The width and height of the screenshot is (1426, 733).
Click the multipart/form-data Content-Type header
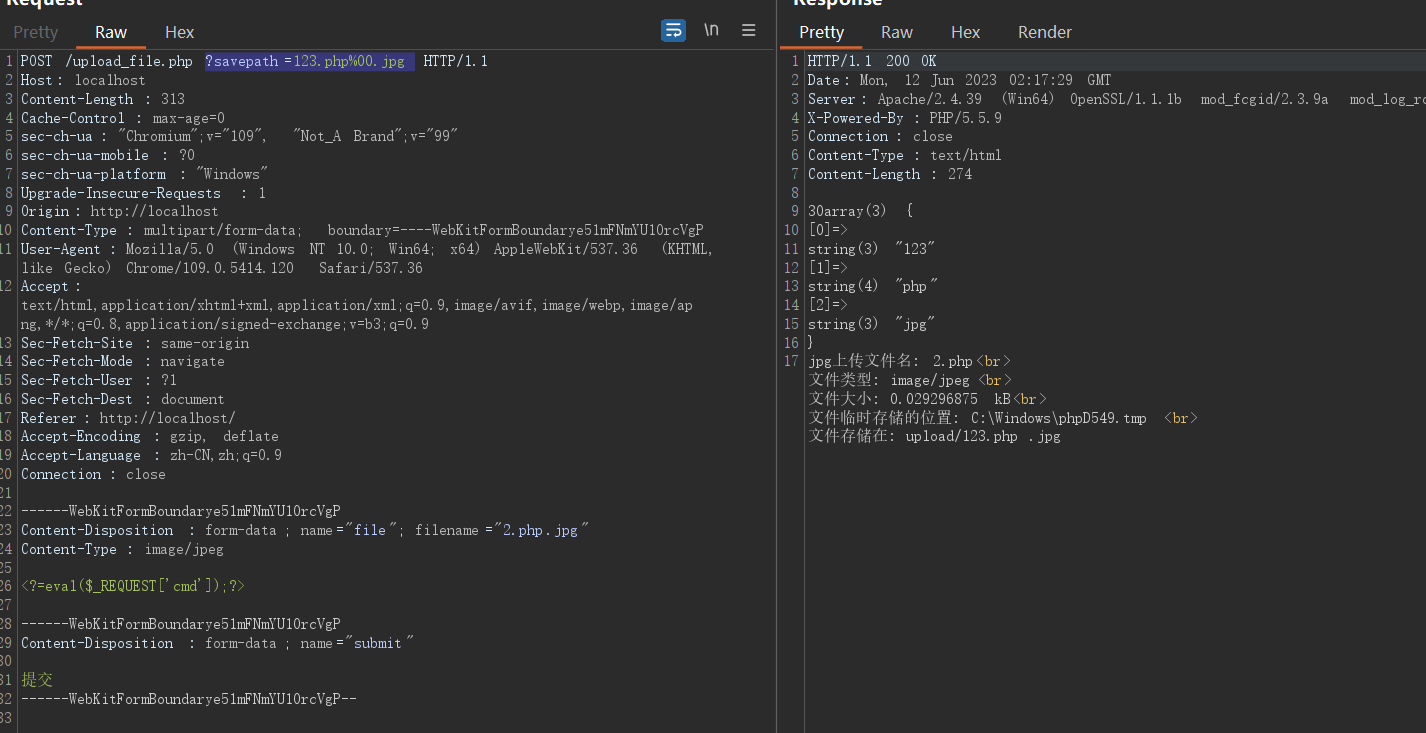[x=362, y=230]
